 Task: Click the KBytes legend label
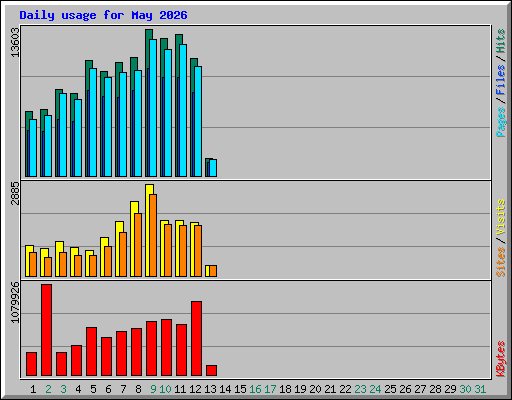click(x=500, y=359)
